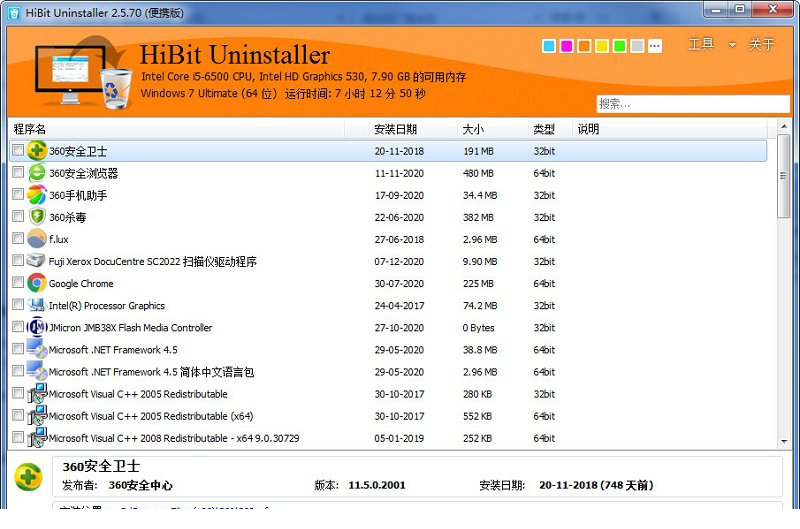
Task: Open the more colors (…) swatch button
Action: point(655,46)
